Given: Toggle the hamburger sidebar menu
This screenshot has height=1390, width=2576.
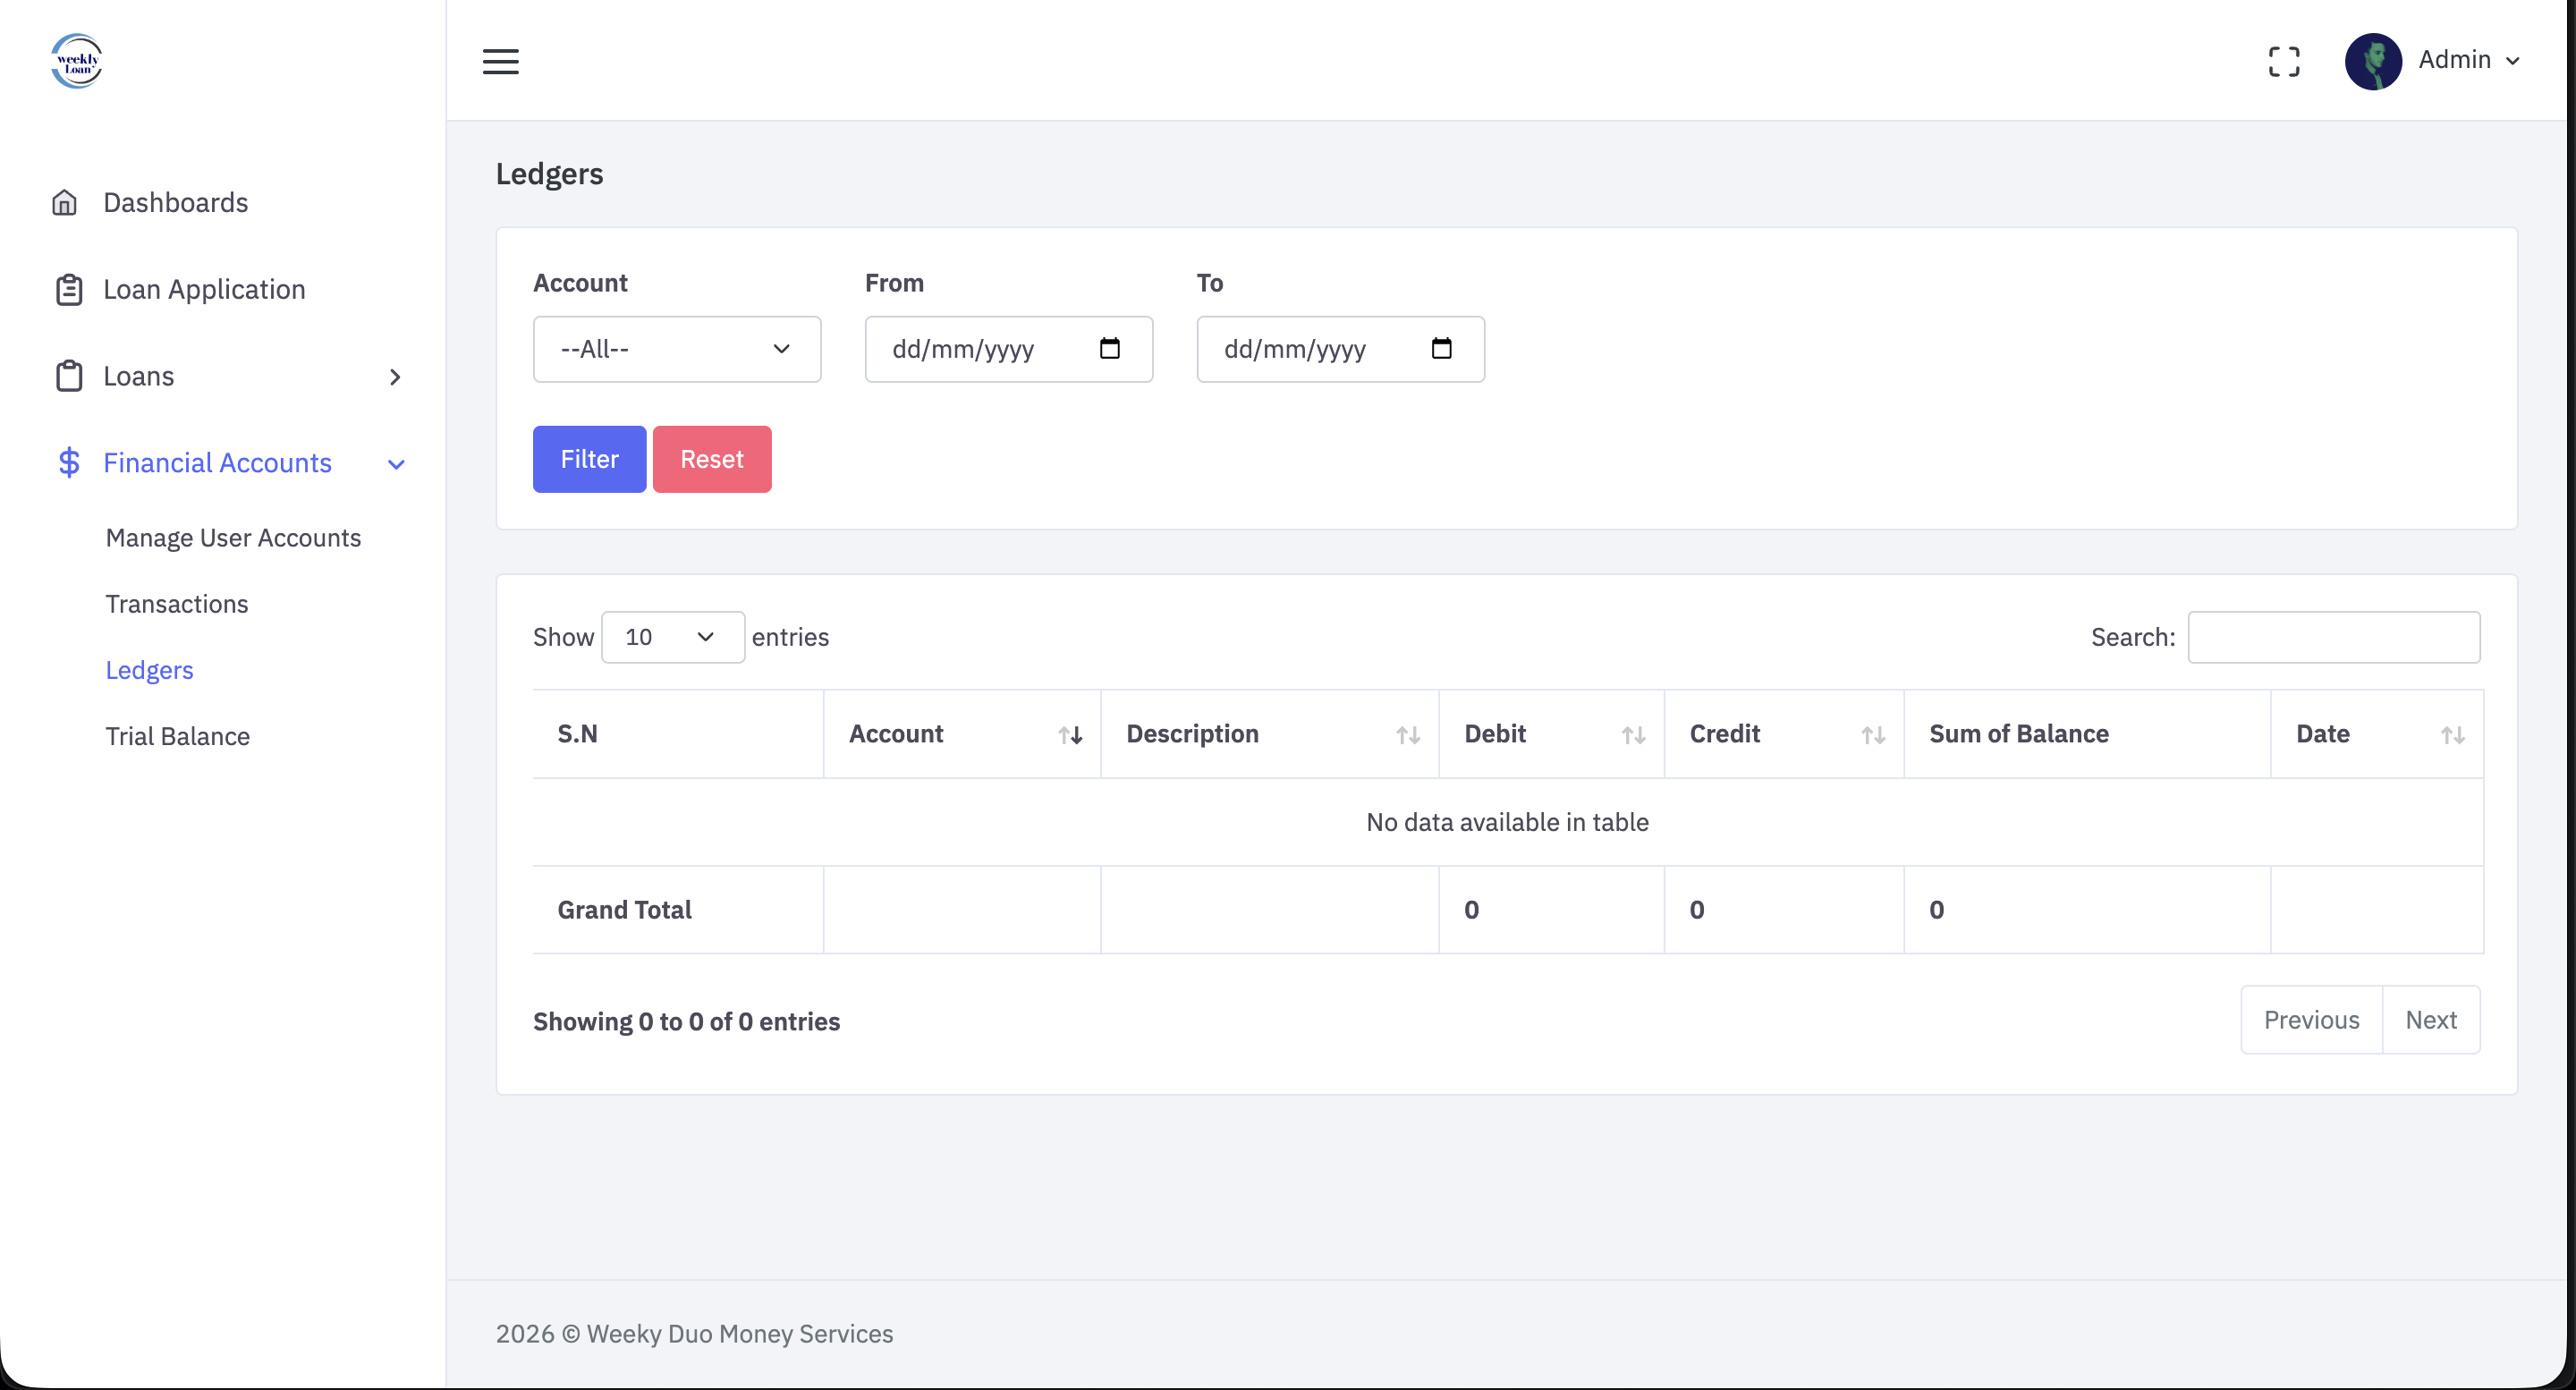Looking at the screenshot, I should coord(500,61).
